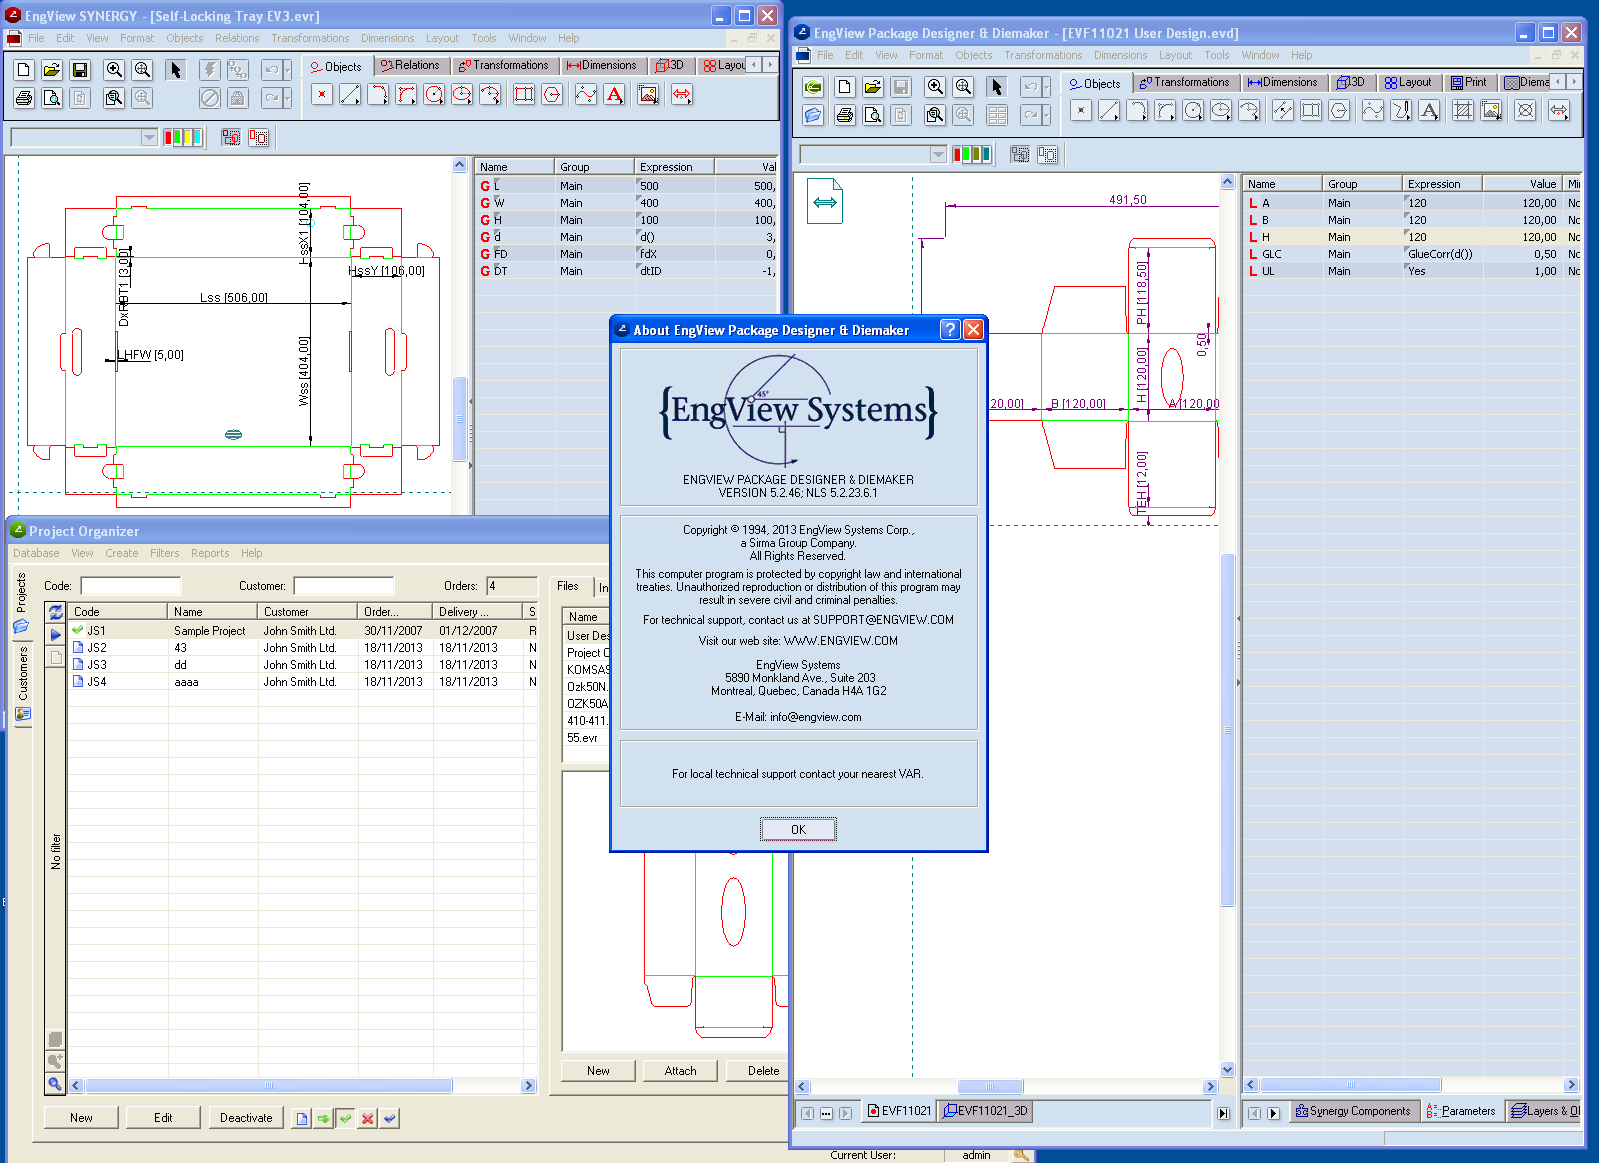1599x1163 pixels.
Task: Click the blue document icon beside Deactivate
Action: pyautogui.click(x=301, y=1119)
